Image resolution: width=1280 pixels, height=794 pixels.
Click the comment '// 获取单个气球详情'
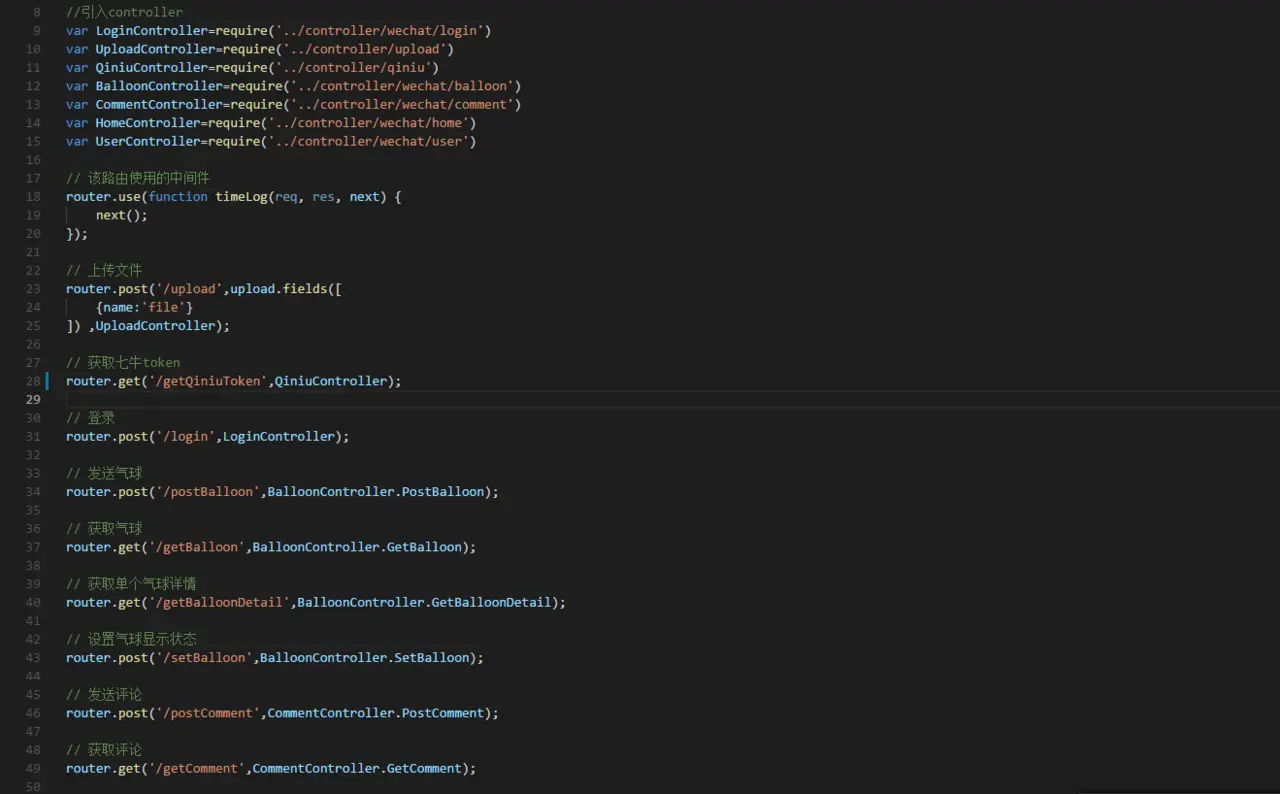tap(131, 584)
